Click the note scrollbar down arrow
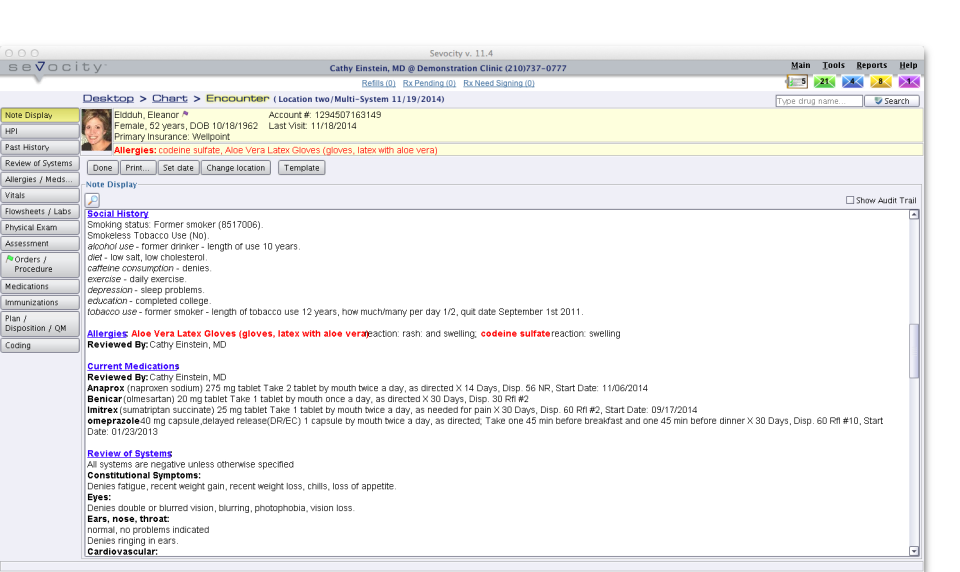This screenshot has width=960, height=572. click(914, 551)
